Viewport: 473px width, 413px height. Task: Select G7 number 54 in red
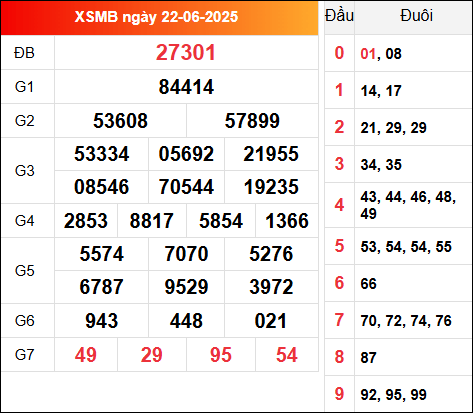(x=287, y=355)
